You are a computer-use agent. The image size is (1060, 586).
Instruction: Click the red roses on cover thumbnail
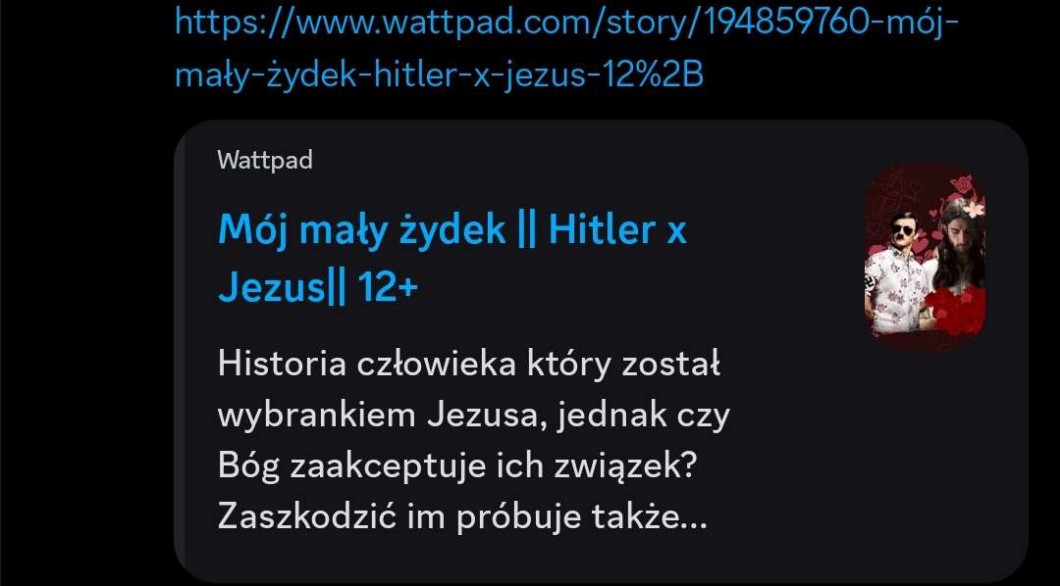click(956, 312)
